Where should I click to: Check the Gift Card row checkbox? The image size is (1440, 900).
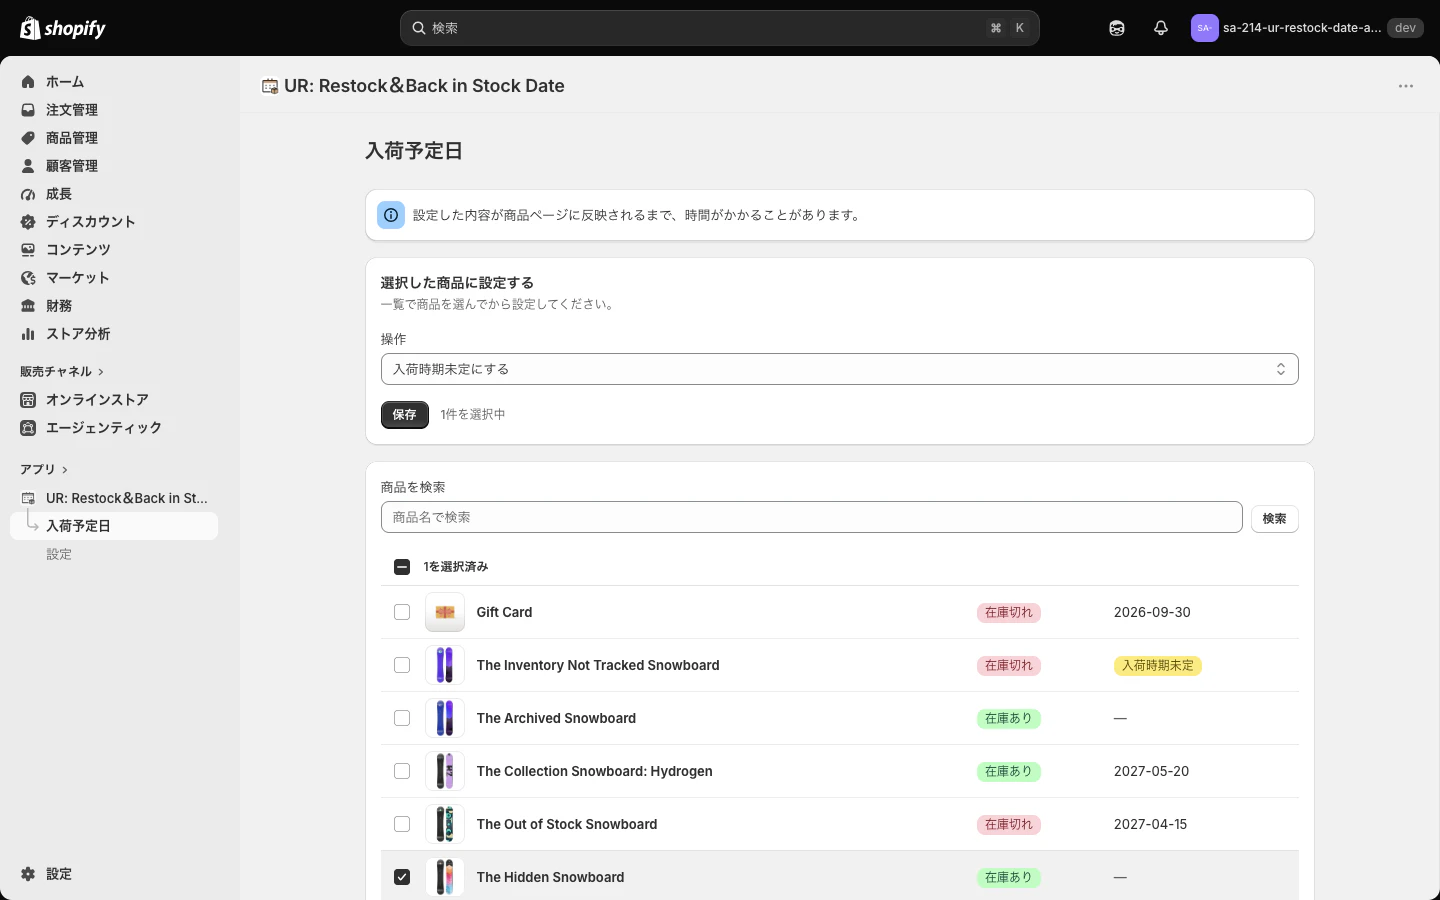(x=402, y=612)
